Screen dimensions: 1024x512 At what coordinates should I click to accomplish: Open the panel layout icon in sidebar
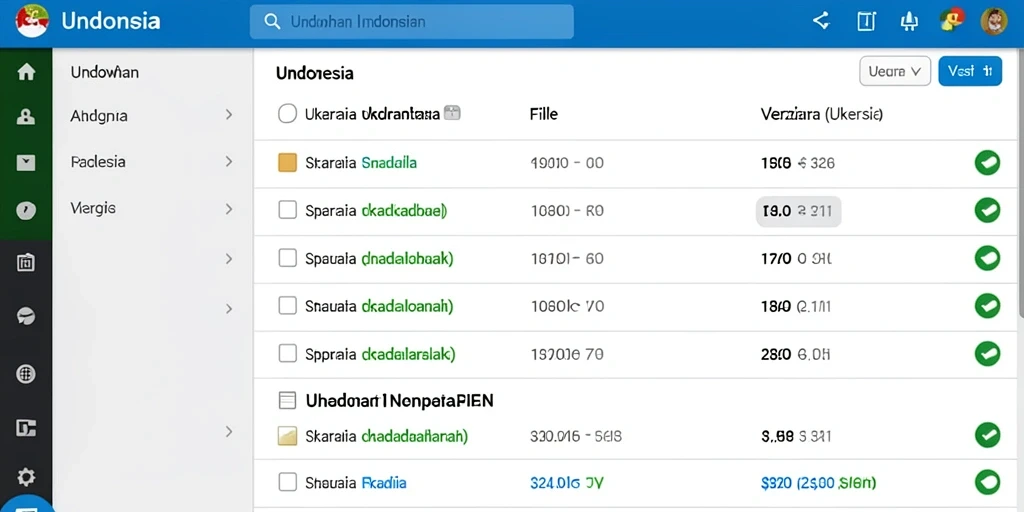point(26,428)
